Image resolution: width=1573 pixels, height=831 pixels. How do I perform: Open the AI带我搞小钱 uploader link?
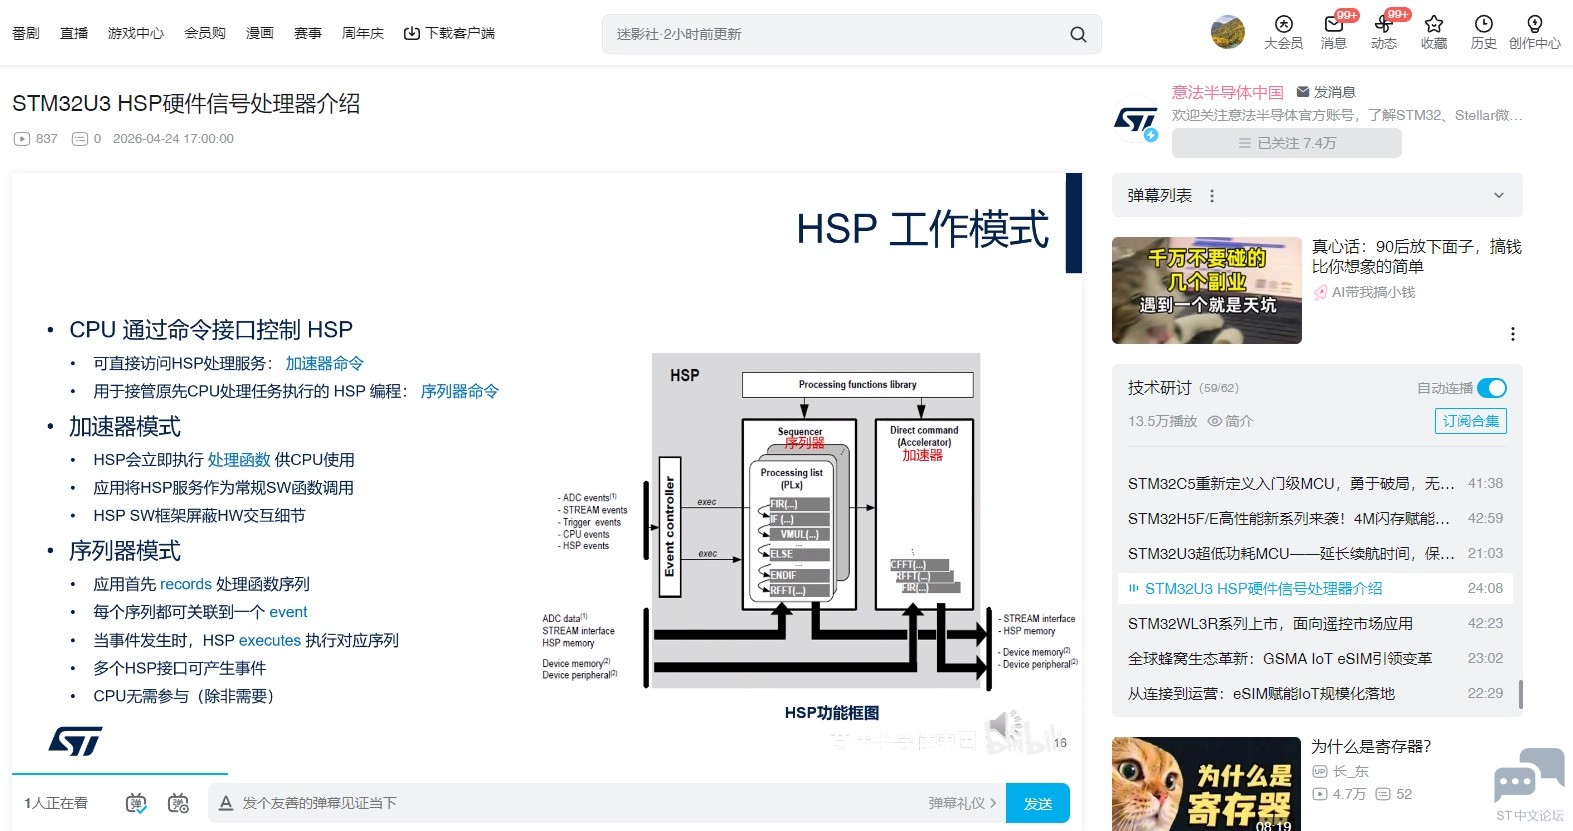click(x=1373, y=292)
